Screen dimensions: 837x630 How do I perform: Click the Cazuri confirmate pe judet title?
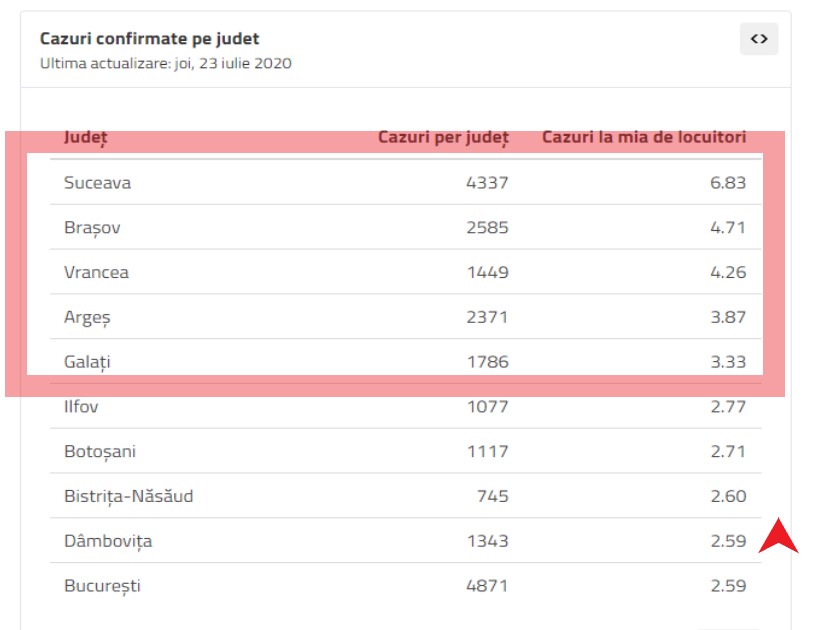click(x=150, y=39)
